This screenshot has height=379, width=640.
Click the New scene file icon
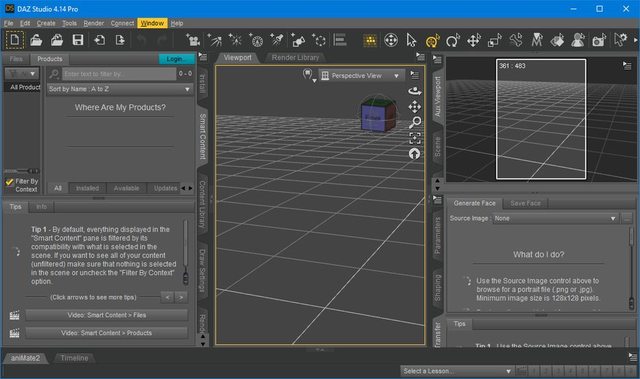(15, 40)
